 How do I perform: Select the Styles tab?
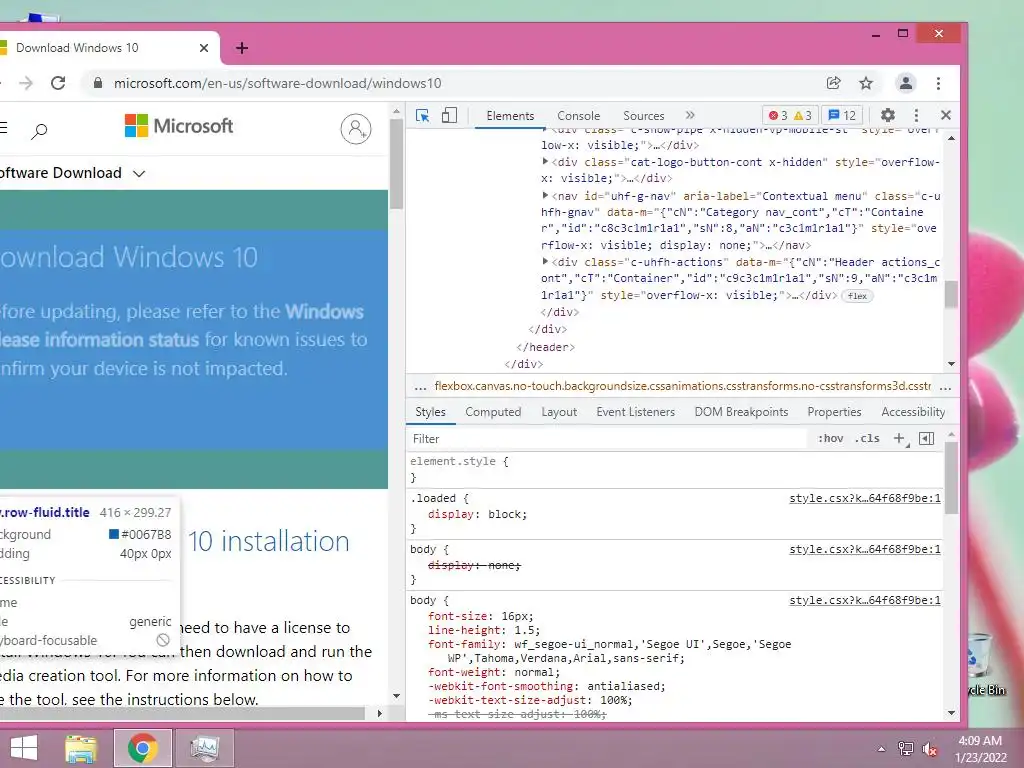click(x=430, y=412)
